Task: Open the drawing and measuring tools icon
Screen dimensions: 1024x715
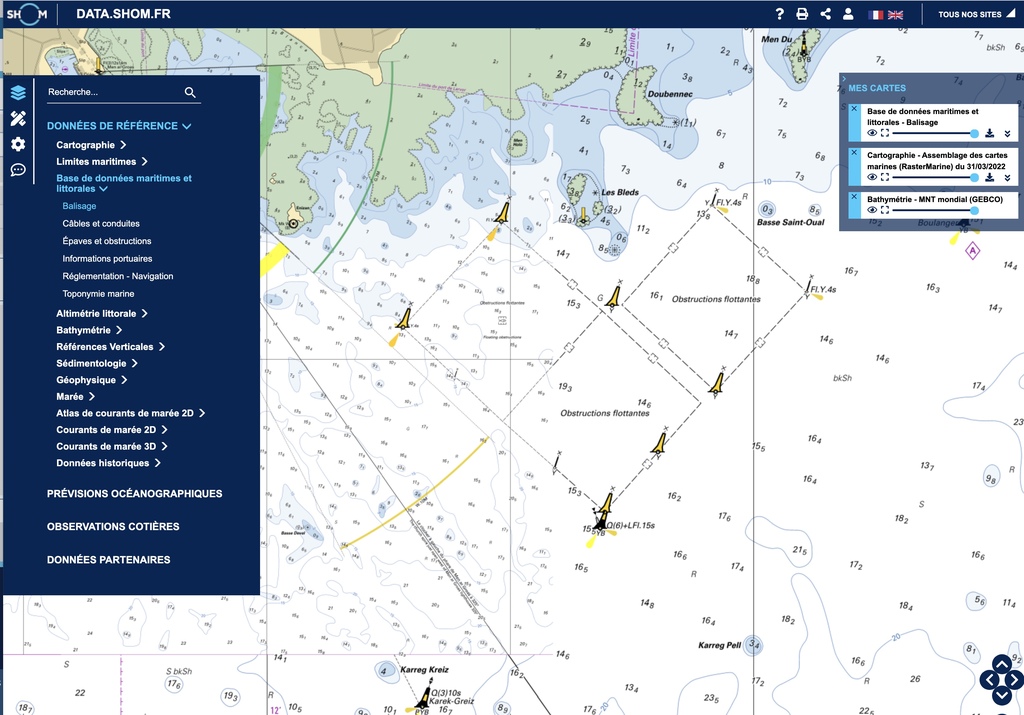Action: pos(18,118)
